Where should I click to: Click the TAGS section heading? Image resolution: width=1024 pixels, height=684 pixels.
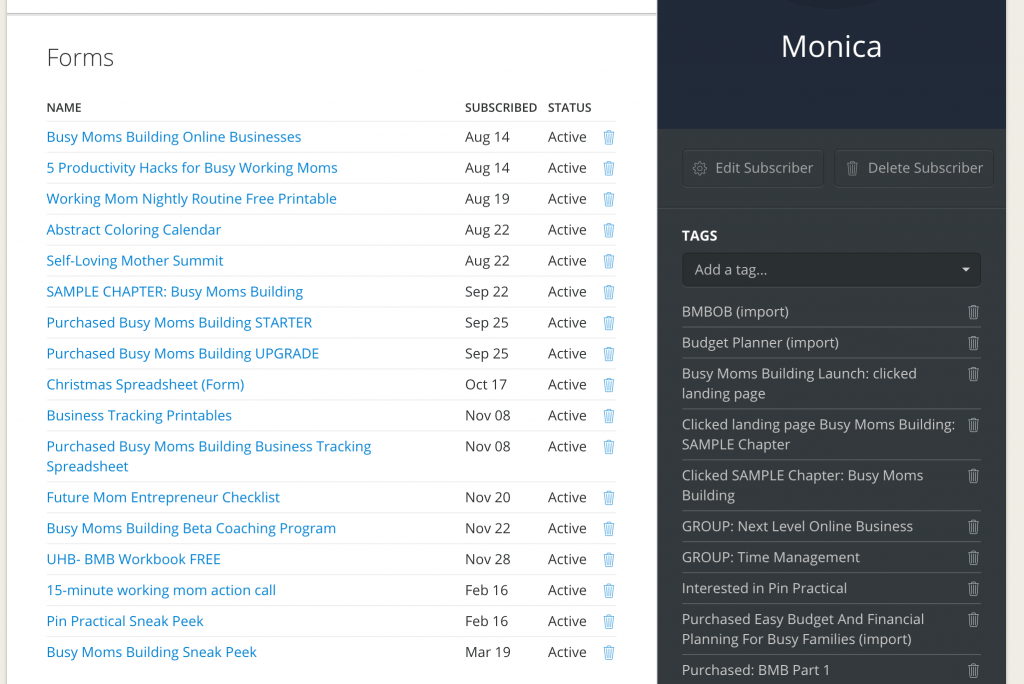click(x=699, y=236)
